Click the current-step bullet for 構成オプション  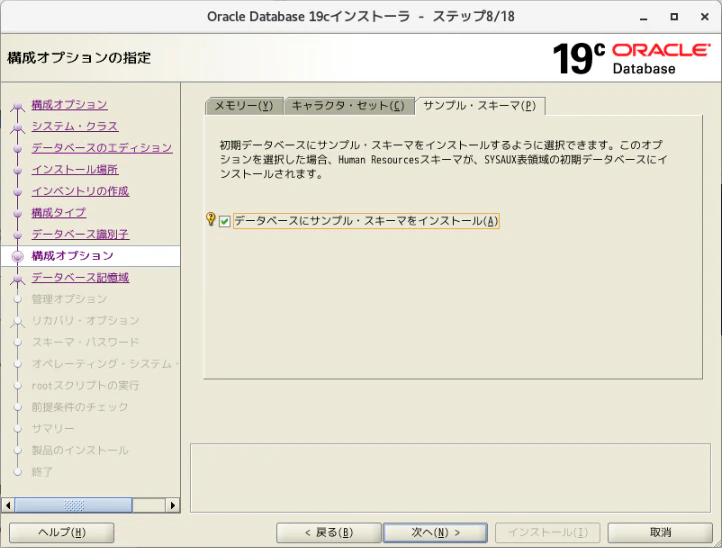point(17,257)
